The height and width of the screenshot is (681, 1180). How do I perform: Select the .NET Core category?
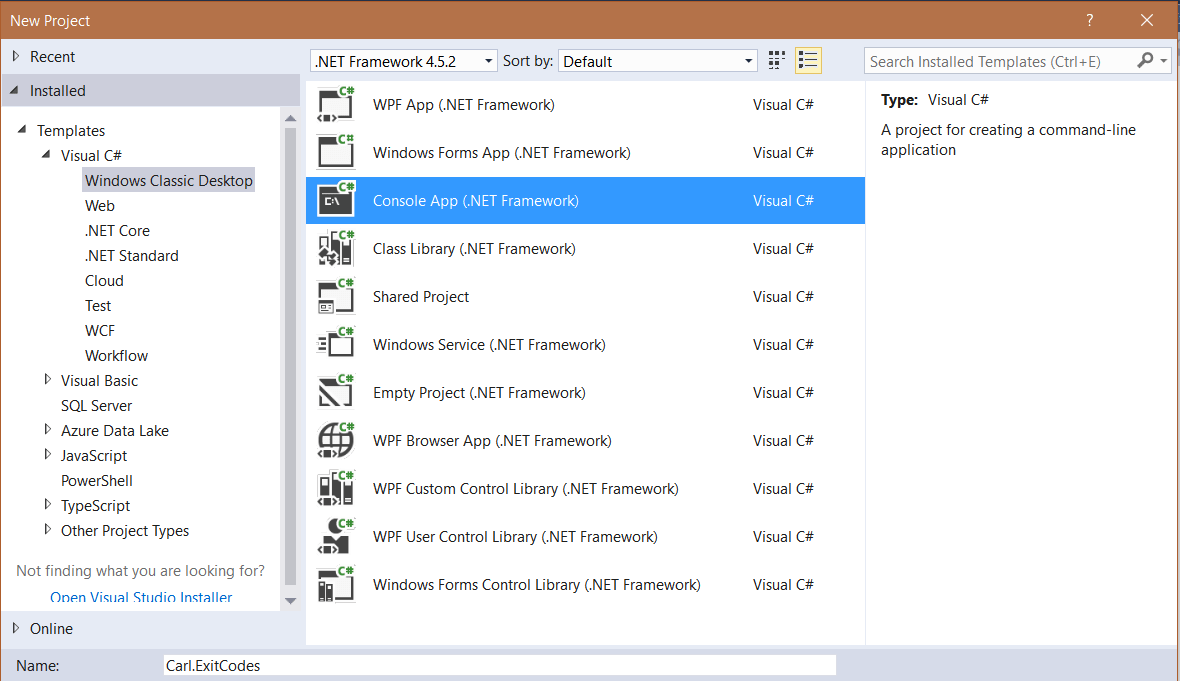coord(117,230)
